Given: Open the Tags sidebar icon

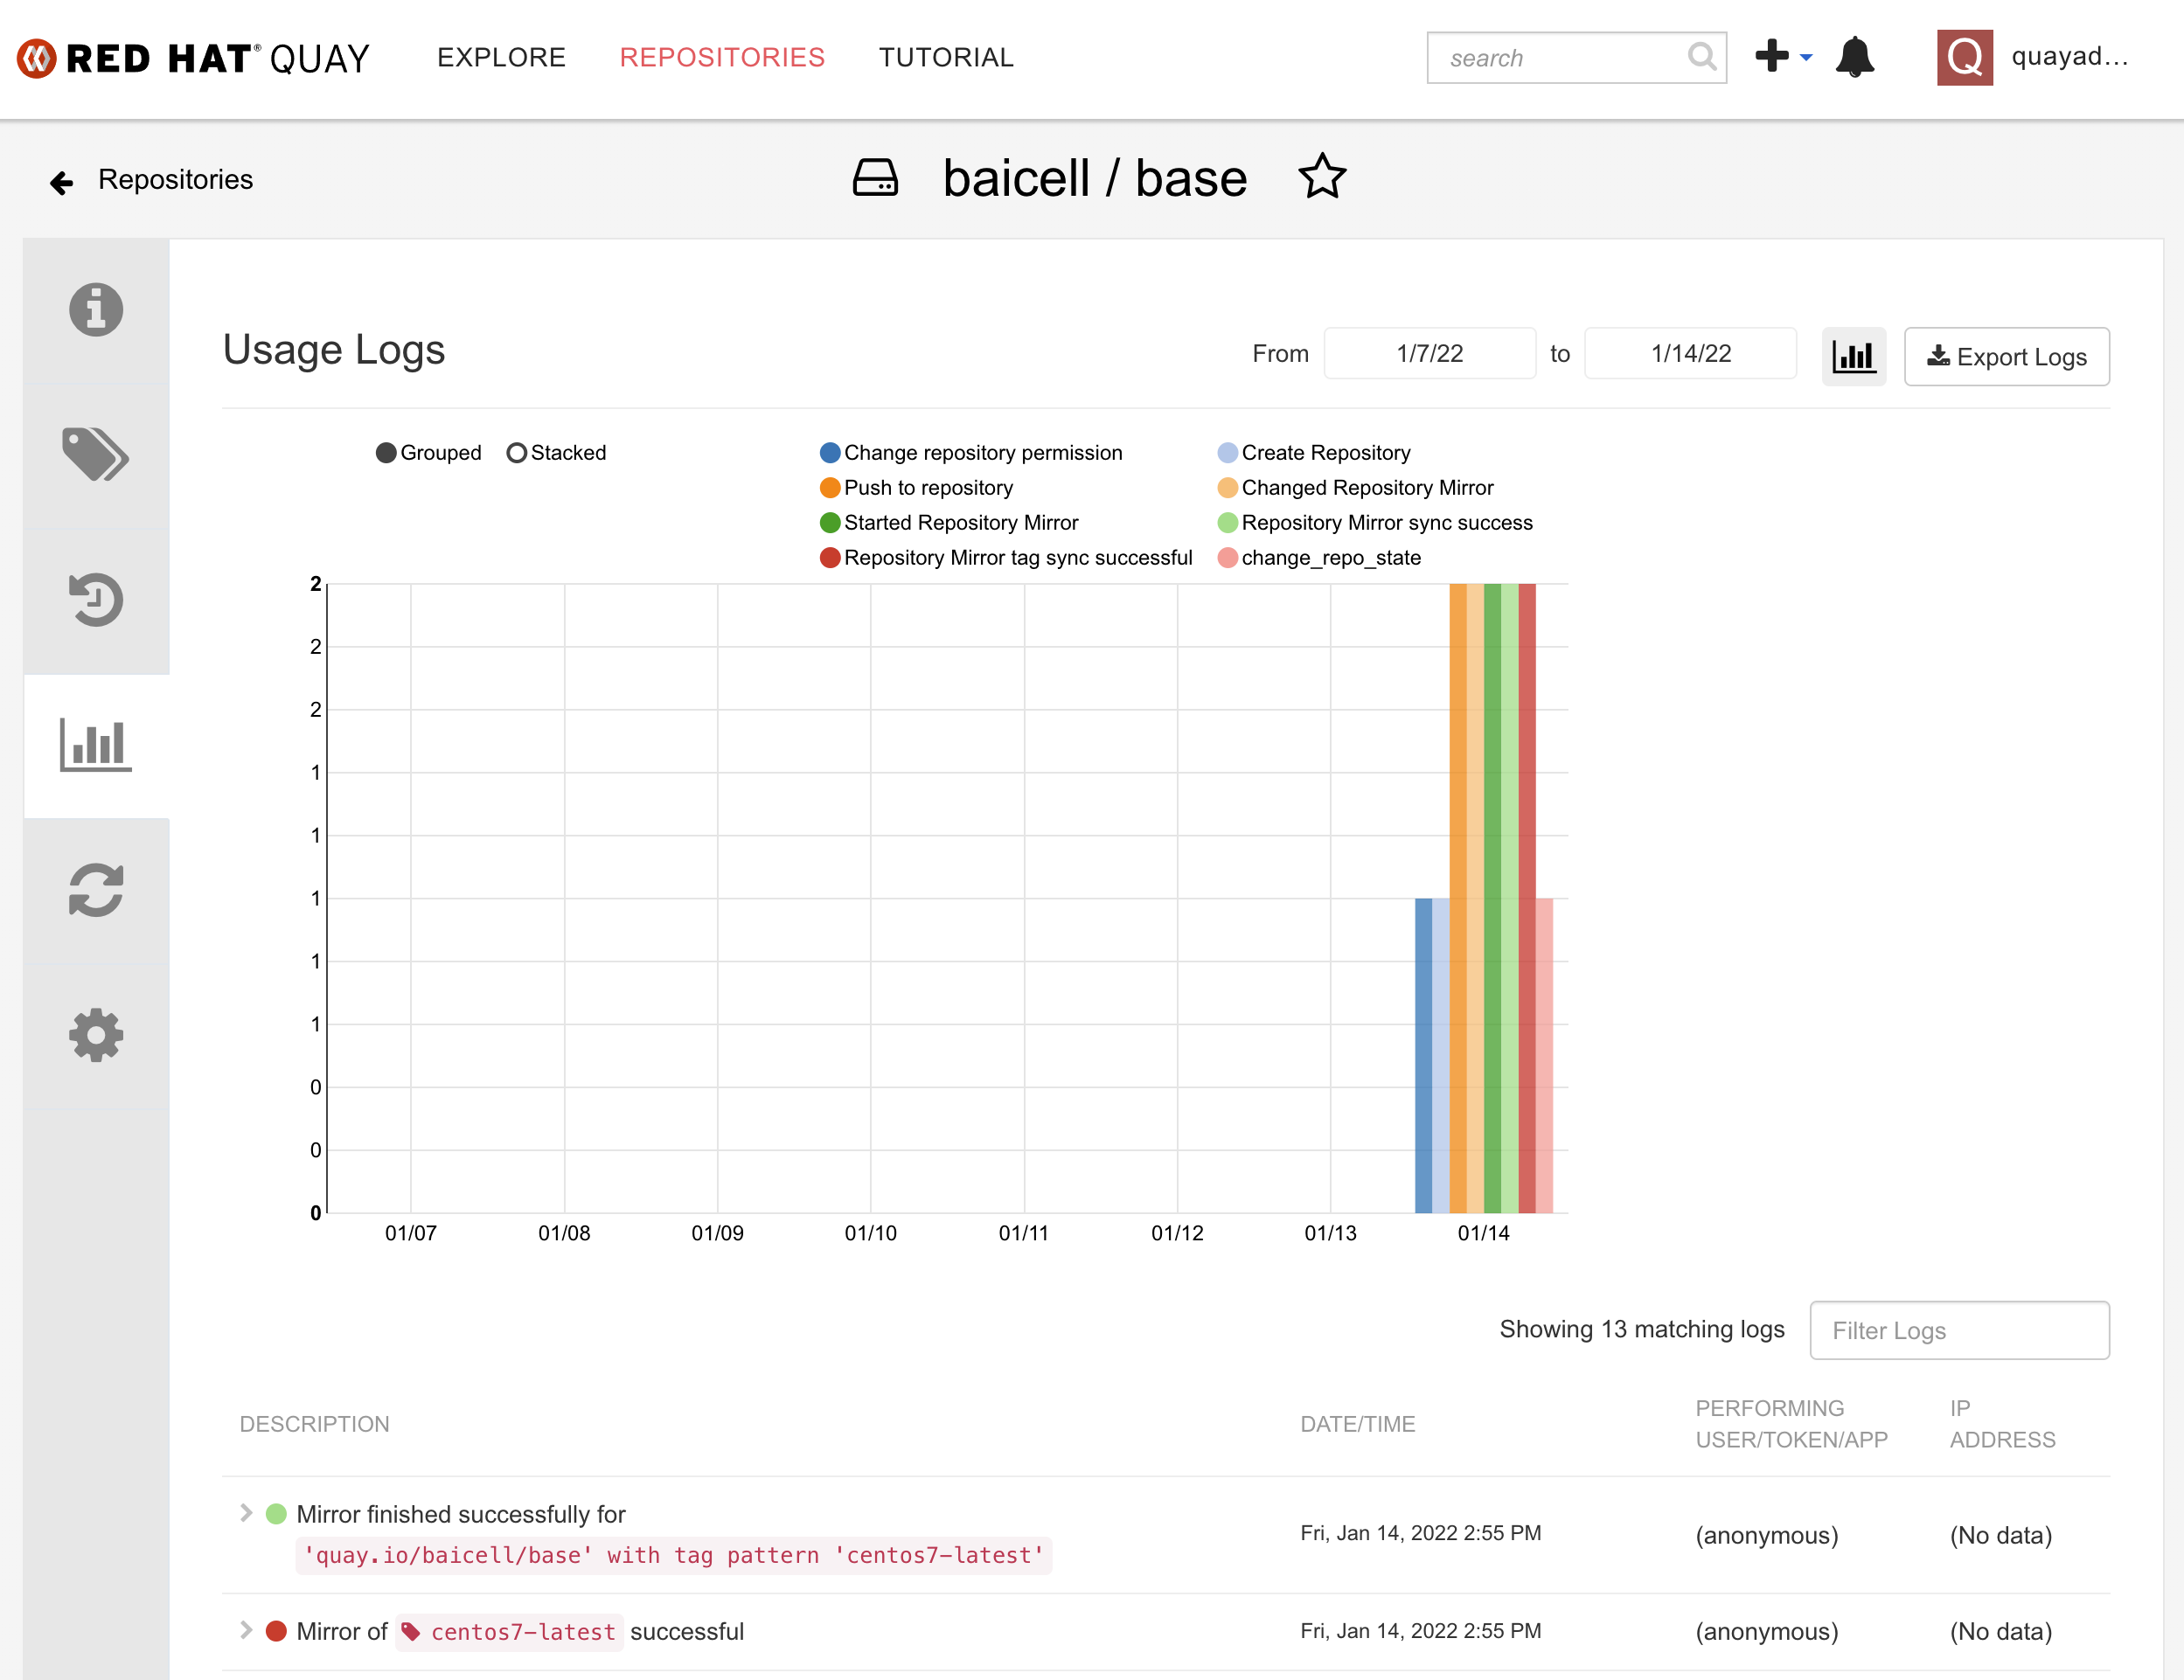Looking at the screenshot, I should (96, 454).
